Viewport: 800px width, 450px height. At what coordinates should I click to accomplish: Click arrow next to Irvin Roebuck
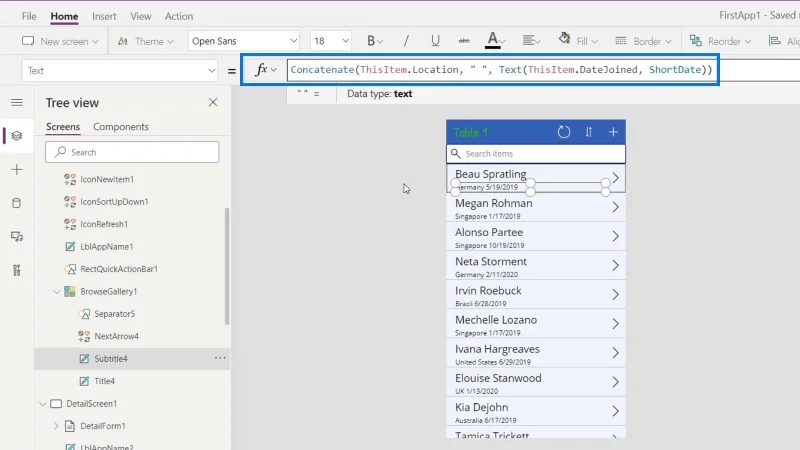click(x=615, y=294)
